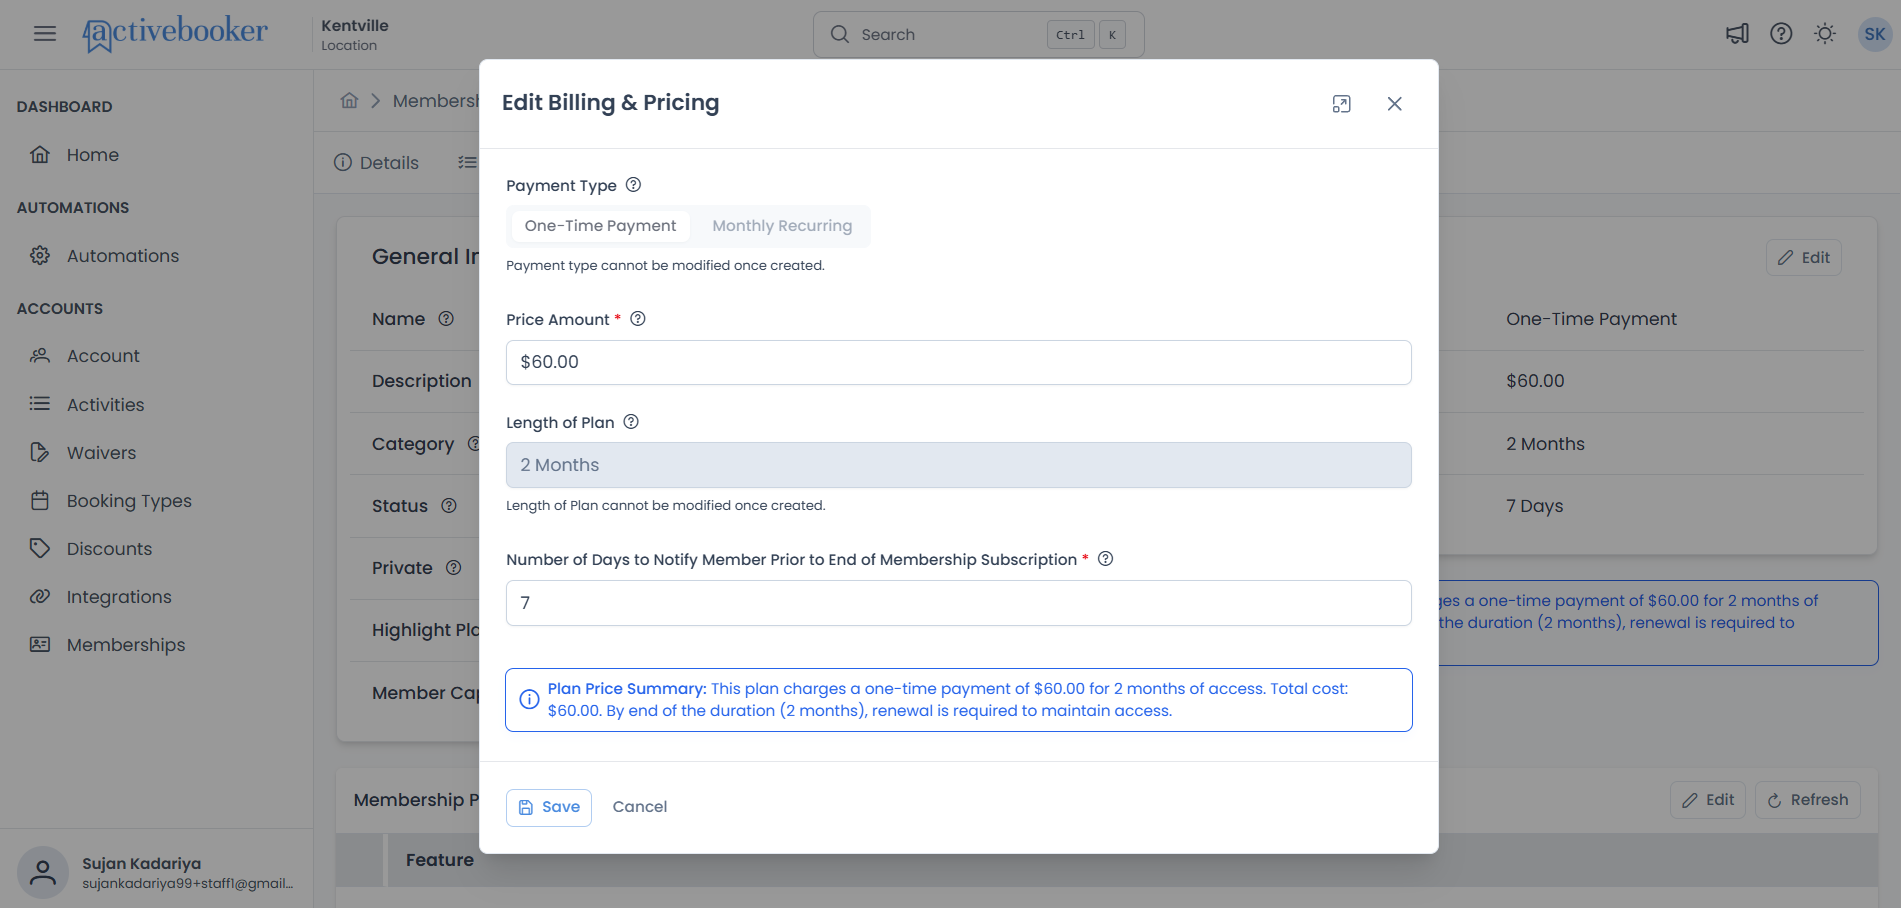Save the billing and pricing changes
Screen dimensions: 1901x908
(x=549, y=807)
